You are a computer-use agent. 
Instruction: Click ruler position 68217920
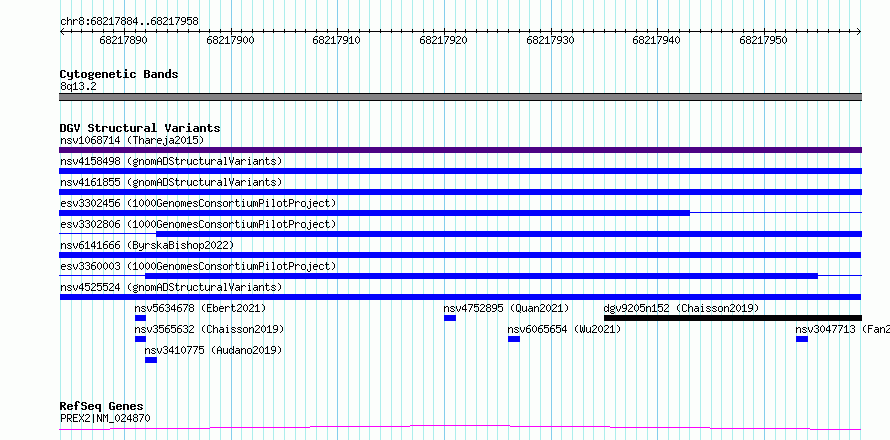click(443, 40)
